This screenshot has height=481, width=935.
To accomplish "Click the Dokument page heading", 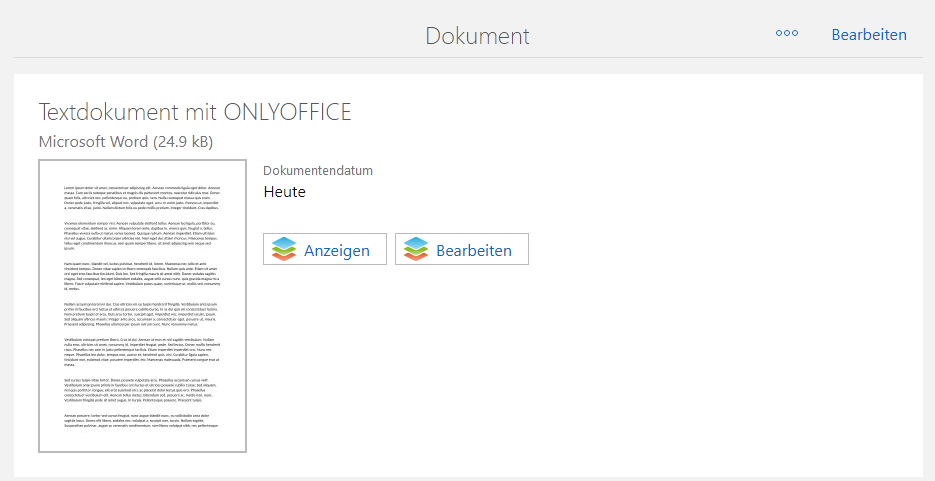I will point(477,36).
